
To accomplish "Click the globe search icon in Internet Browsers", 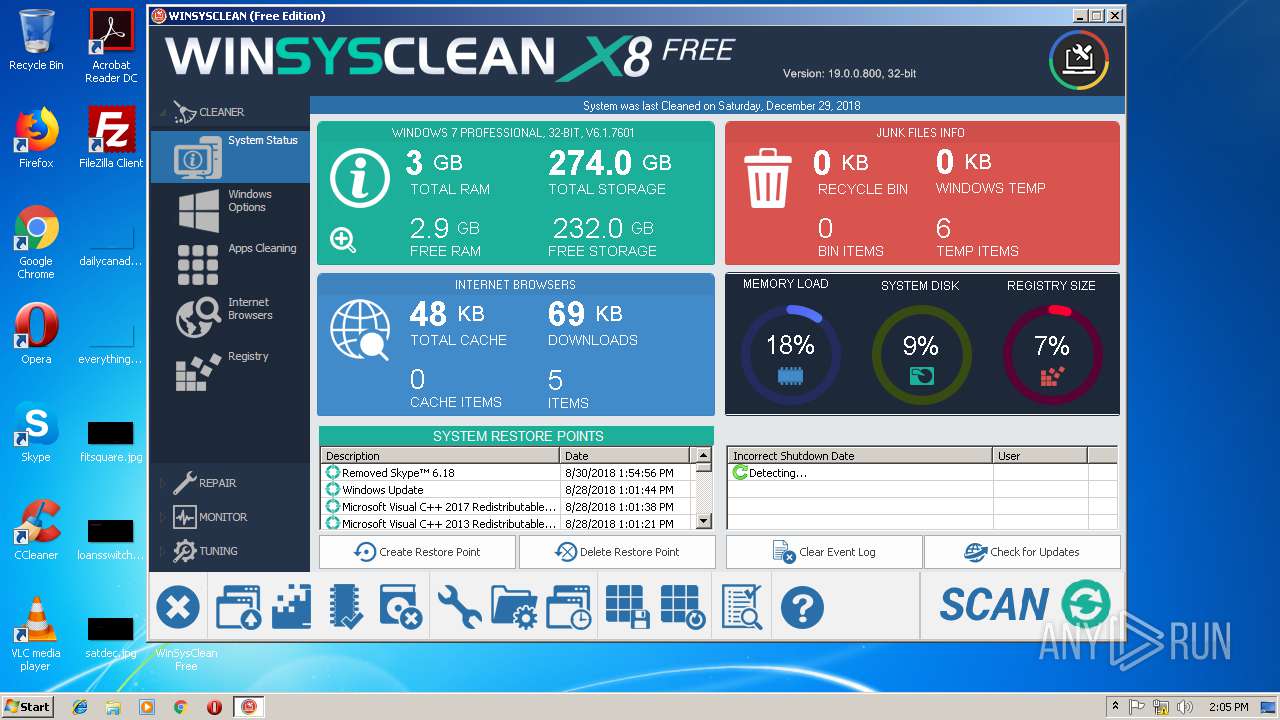I will [x=359, y=330].
